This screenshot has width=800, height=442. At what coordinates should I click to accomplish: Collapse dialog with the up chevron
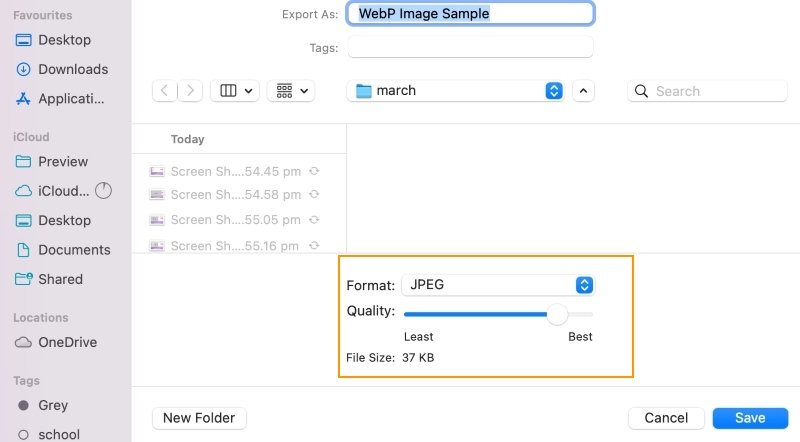coord(583,91)
